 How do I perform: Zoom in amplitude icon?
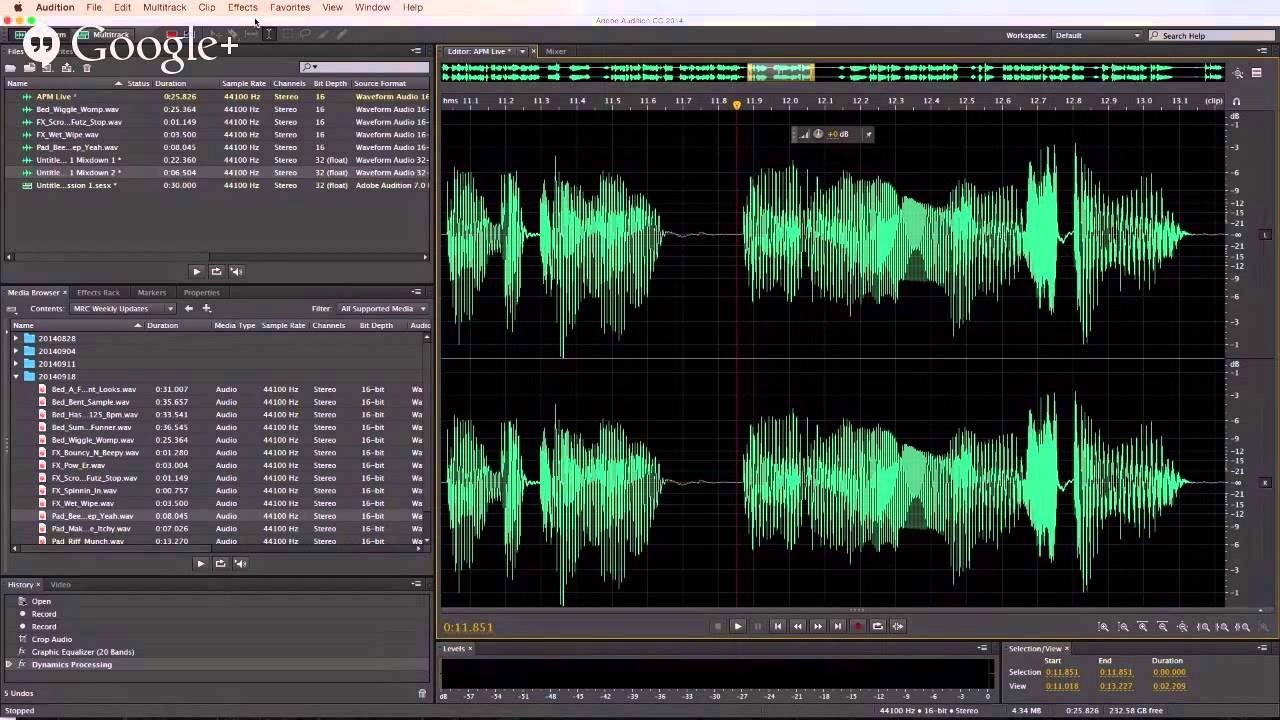[x=1104, y=627]
